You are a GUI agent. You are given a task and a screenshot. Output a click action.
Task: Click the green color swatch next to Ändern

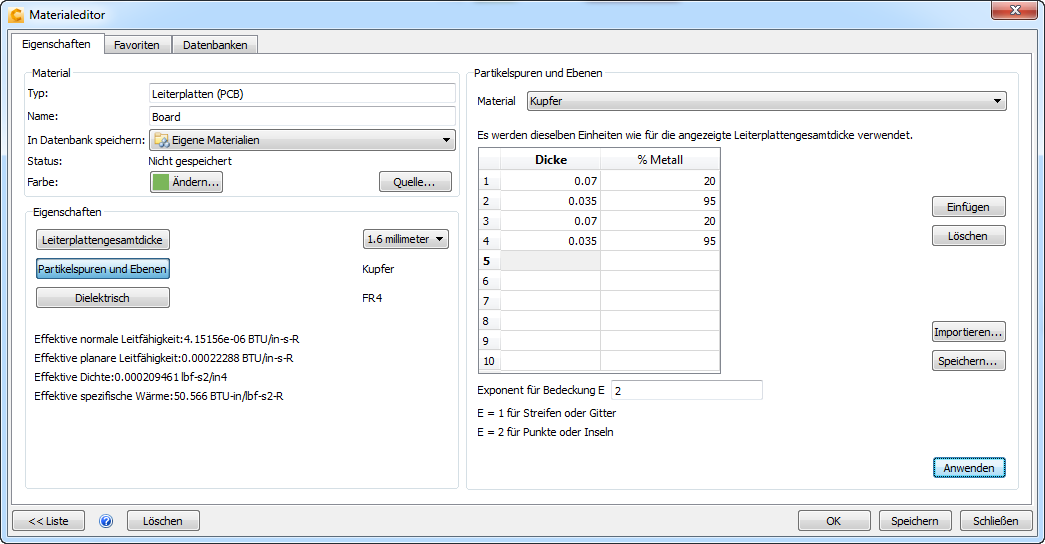pyautogui.click(x=161, y=182)
